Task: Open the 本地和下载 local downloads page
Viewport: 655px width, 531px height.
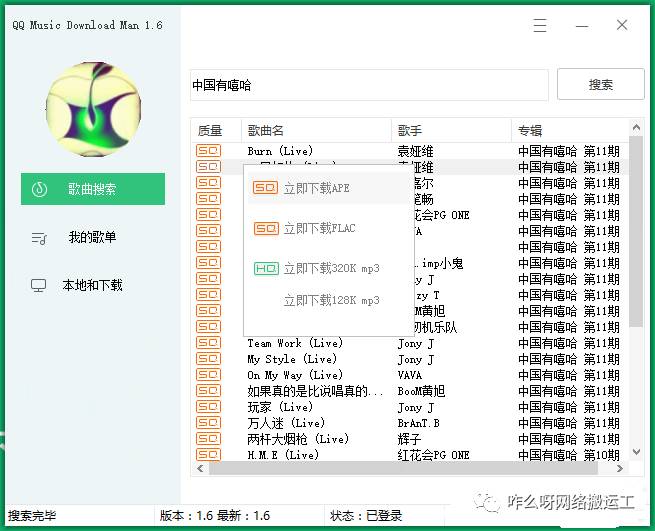Action: pyautogui.click(x=93, y=285)
